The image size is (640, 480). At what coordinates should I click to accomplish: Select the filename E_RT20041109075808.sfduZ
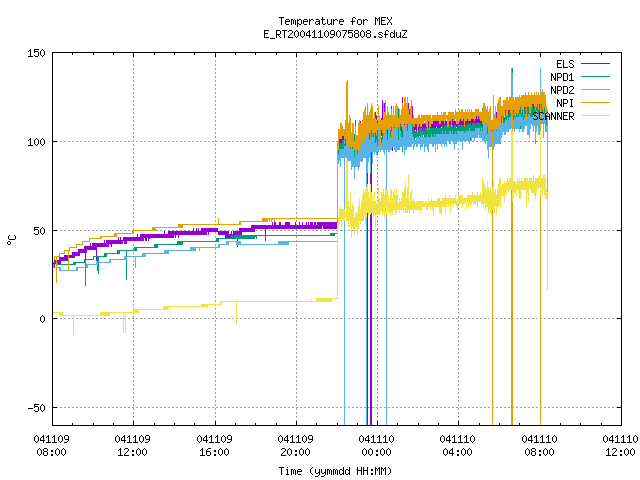click(335, 34)
